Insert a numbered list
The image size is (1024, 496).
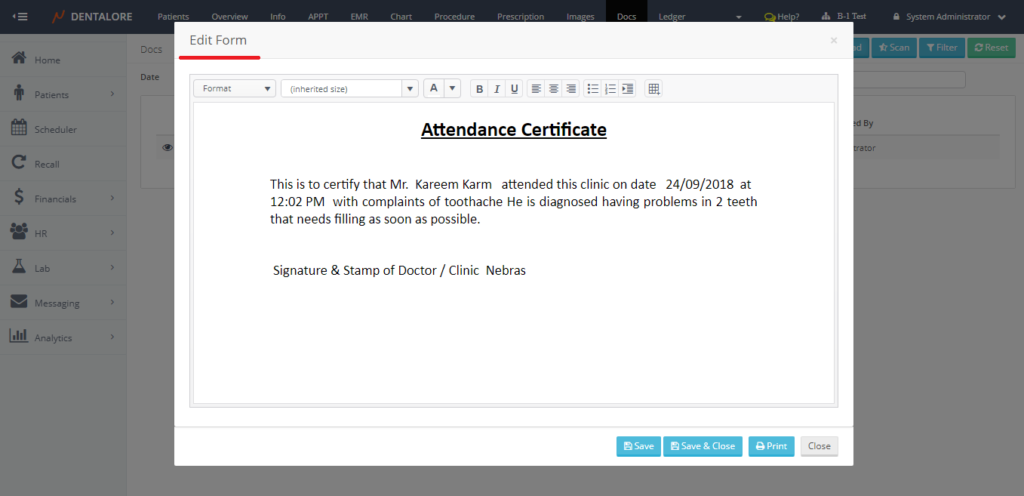[610, 89]
